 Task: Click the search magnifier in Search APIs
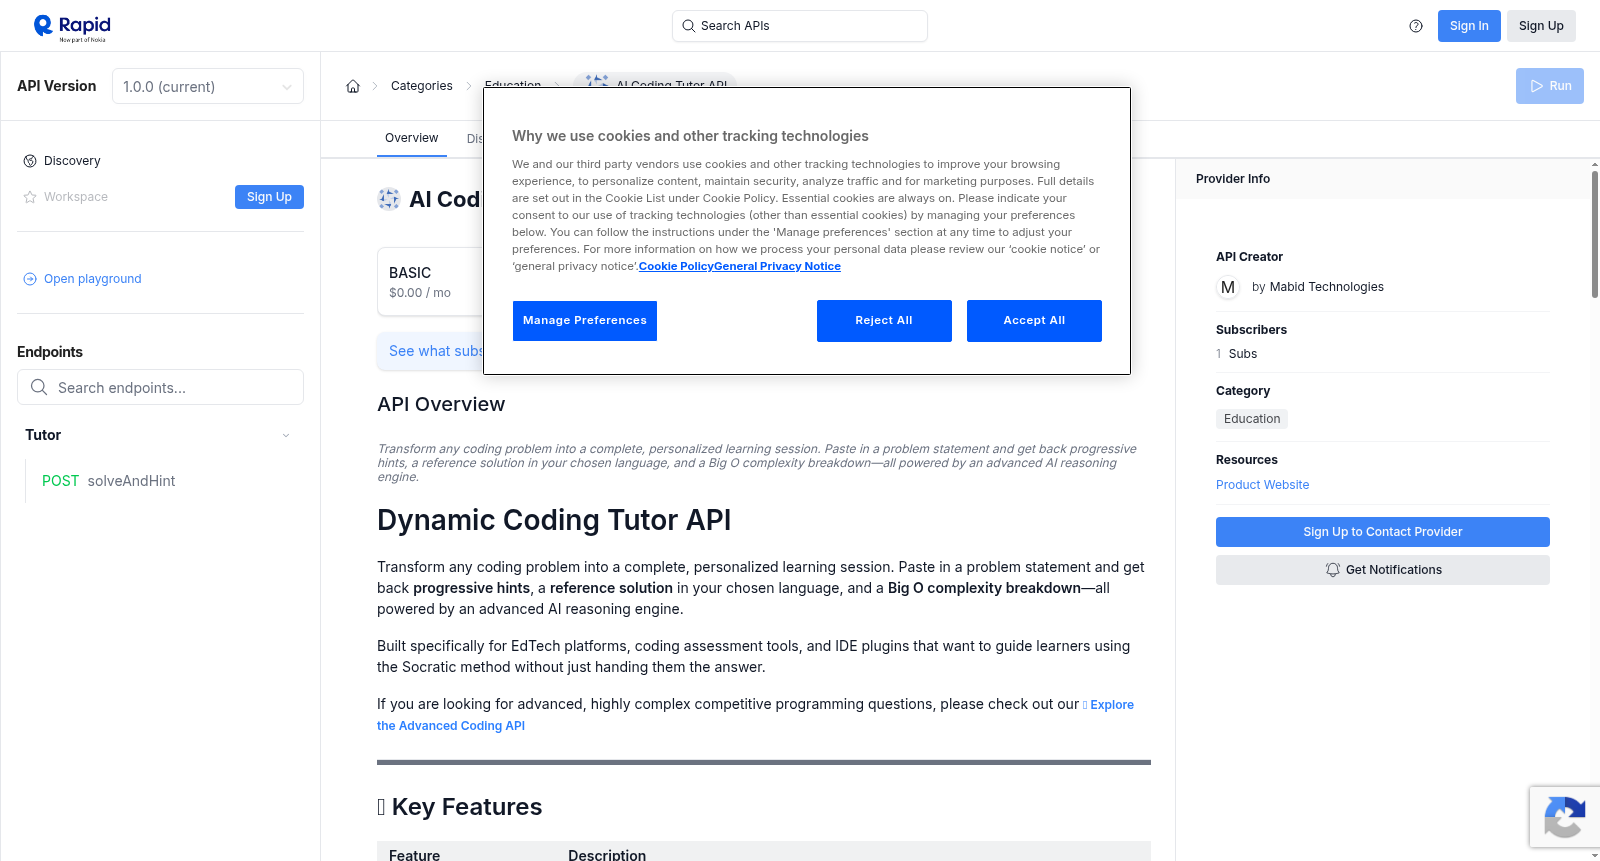(689, 26)
